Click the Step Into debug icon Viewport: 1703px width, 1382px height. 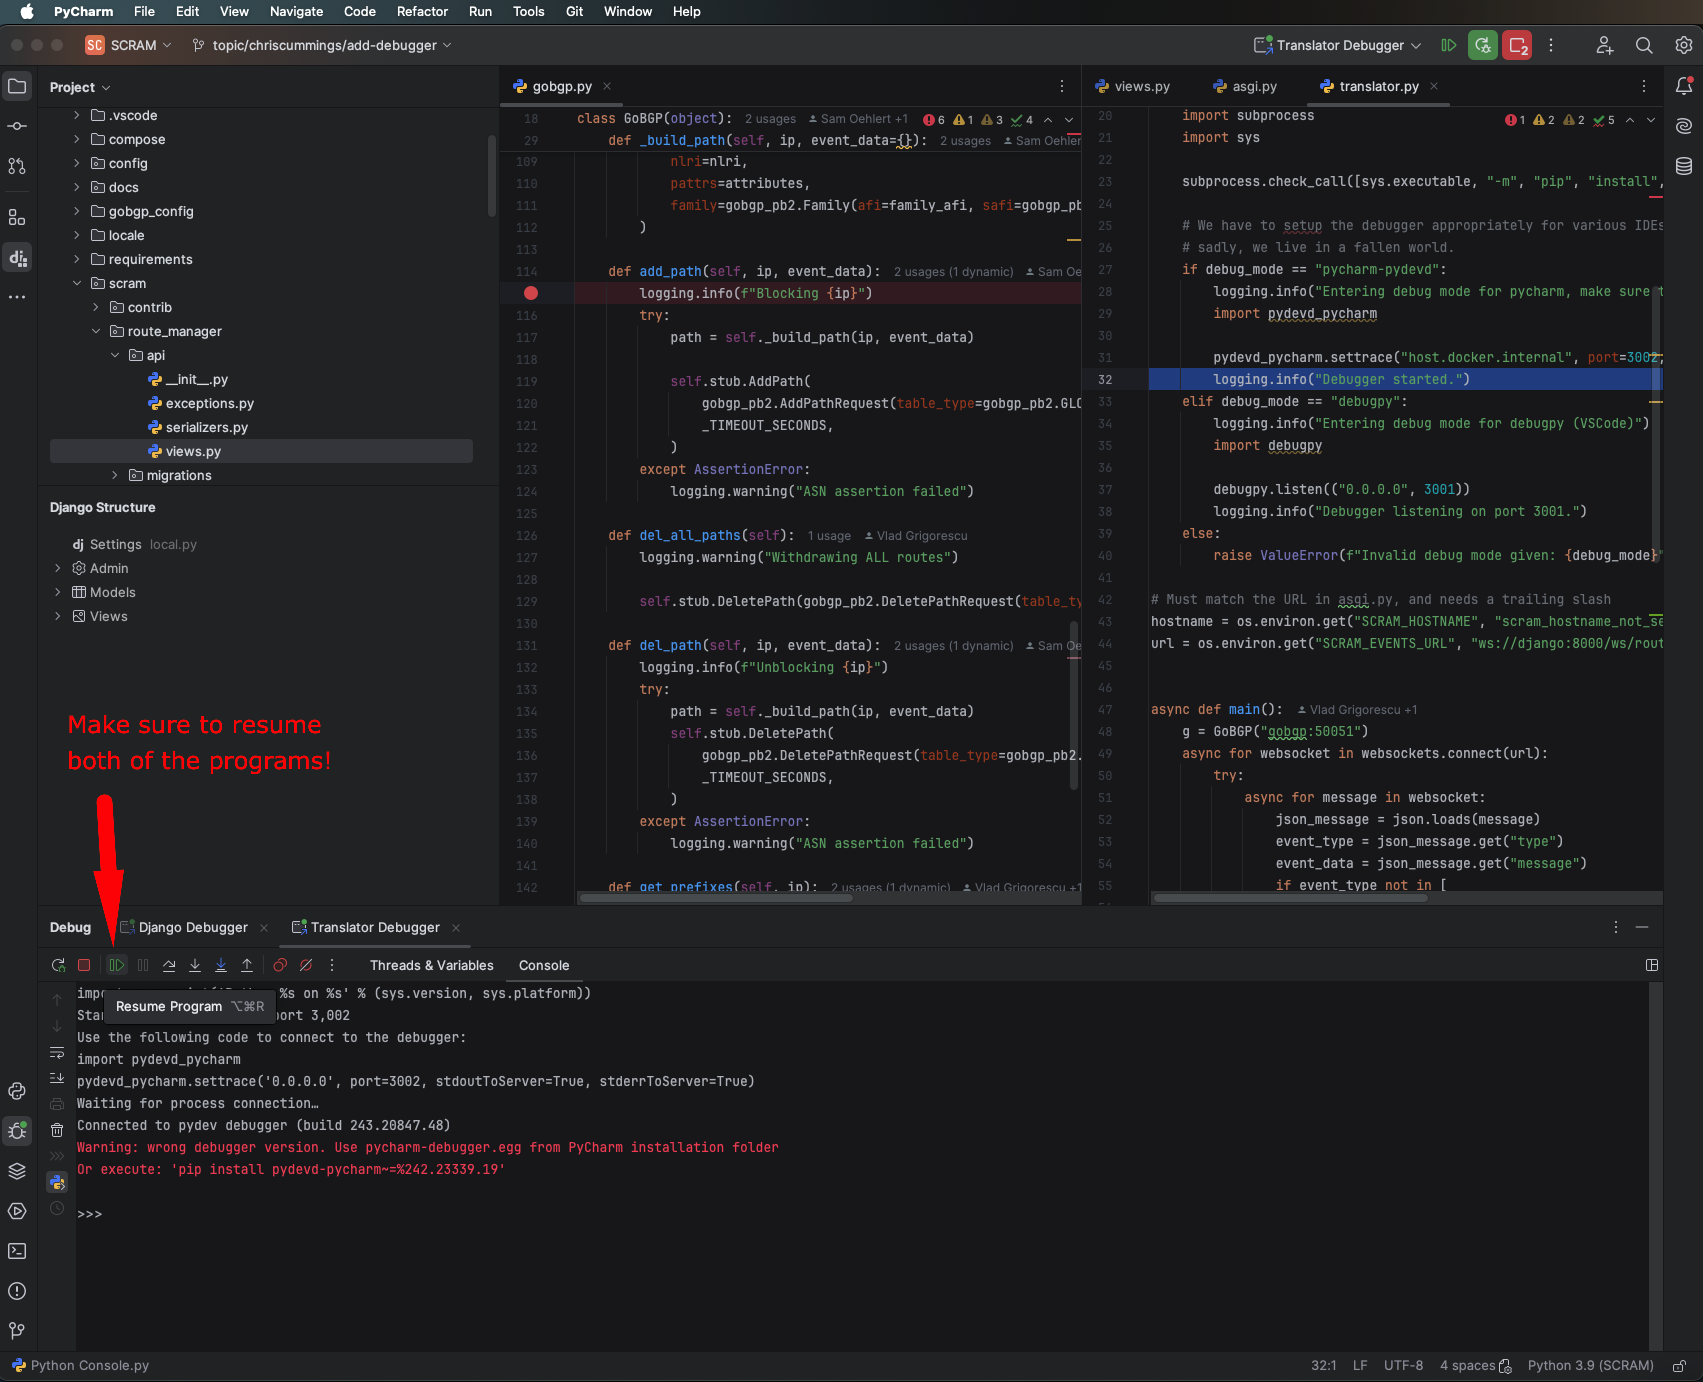(195, 965)
